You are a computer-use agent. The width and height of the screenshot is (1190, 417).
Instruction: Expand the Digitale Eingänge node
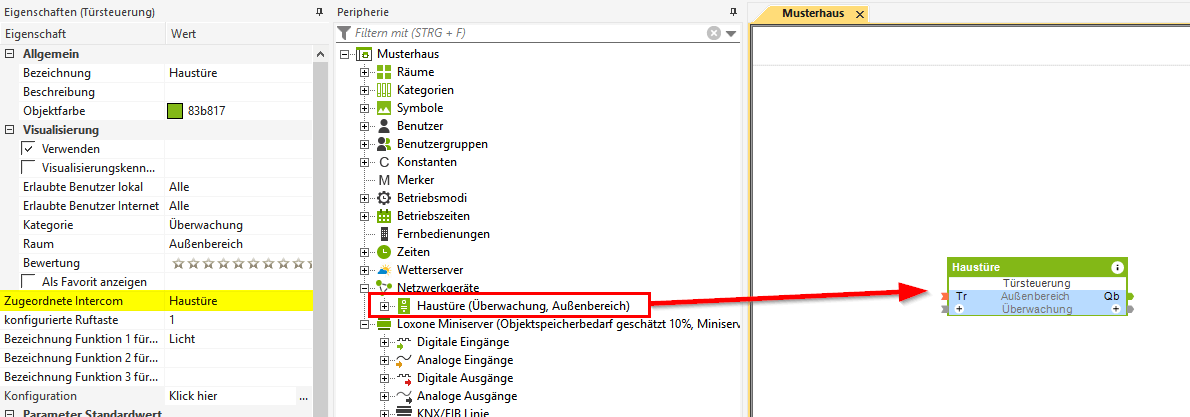385,342
